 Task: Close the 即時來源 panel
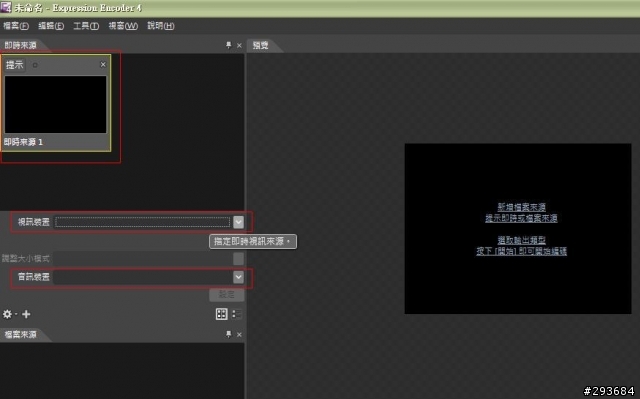pyautogui.click(x=239, y=46)
